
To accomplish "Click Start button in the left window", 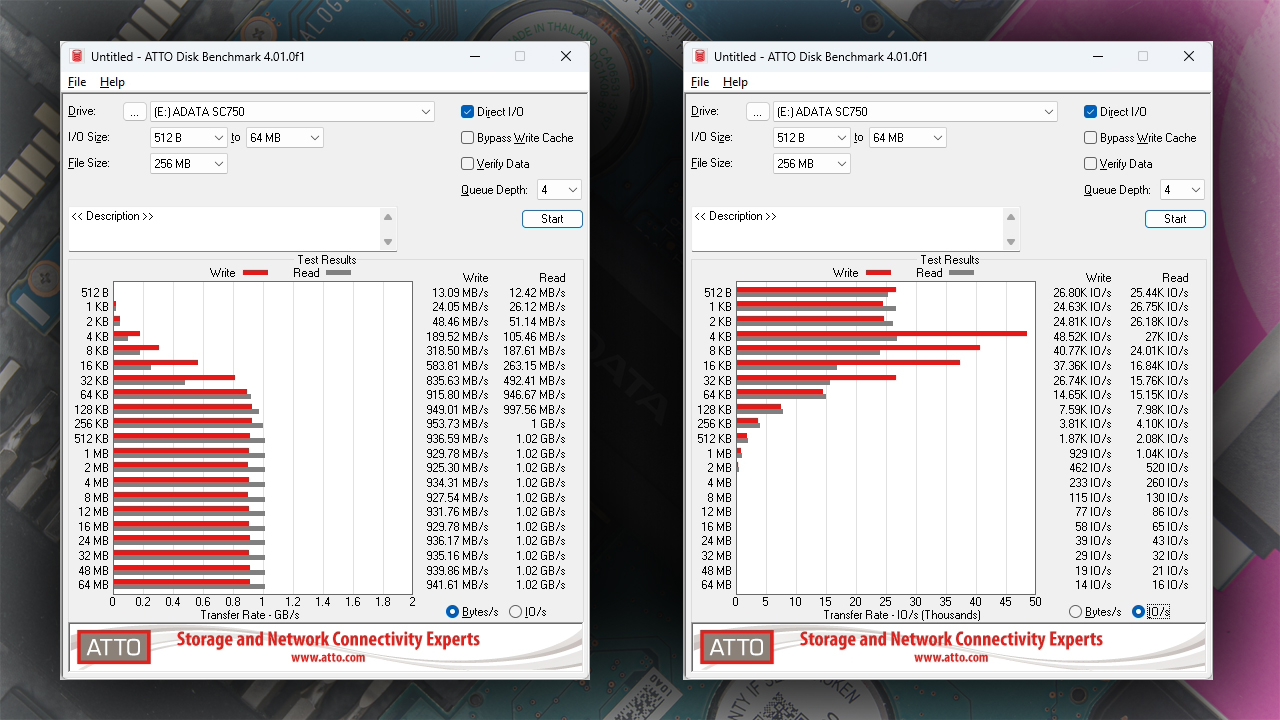I will [552, 219].
